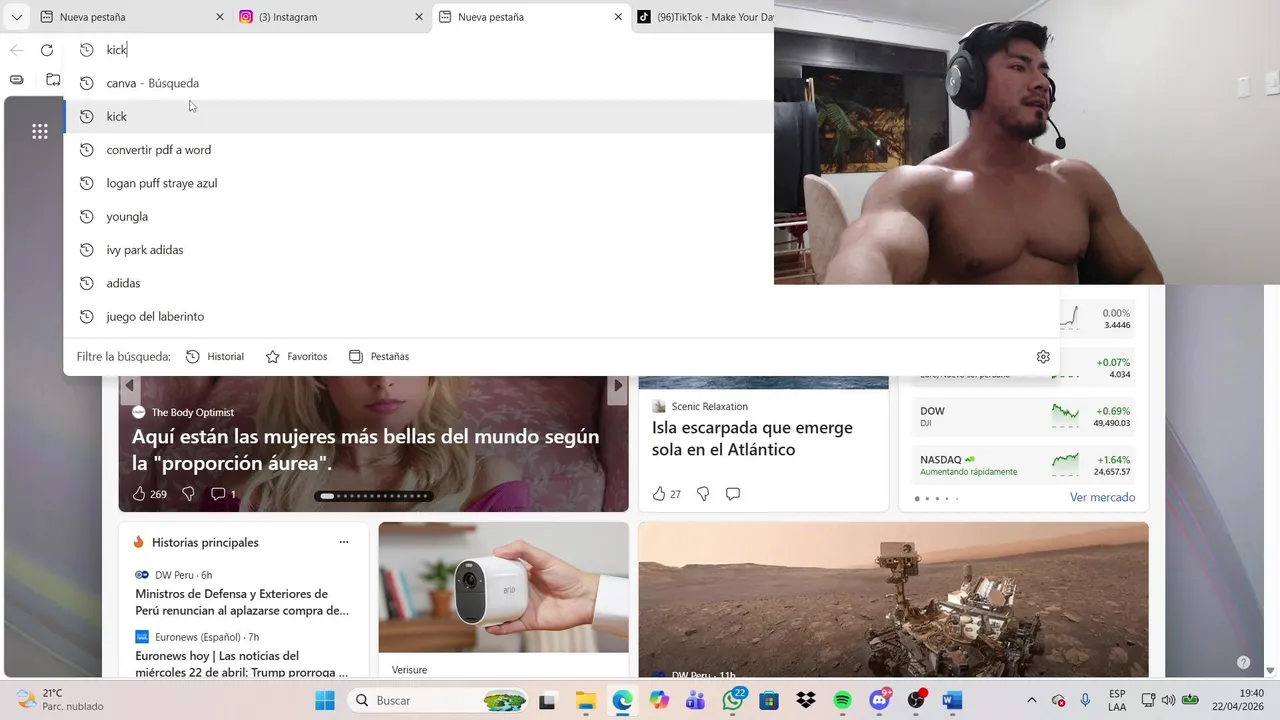This screenshot has height=720, width=1280.
Task: Select the 'canva - Búsqueda' suggestion
Action: [x=420, y=83]
